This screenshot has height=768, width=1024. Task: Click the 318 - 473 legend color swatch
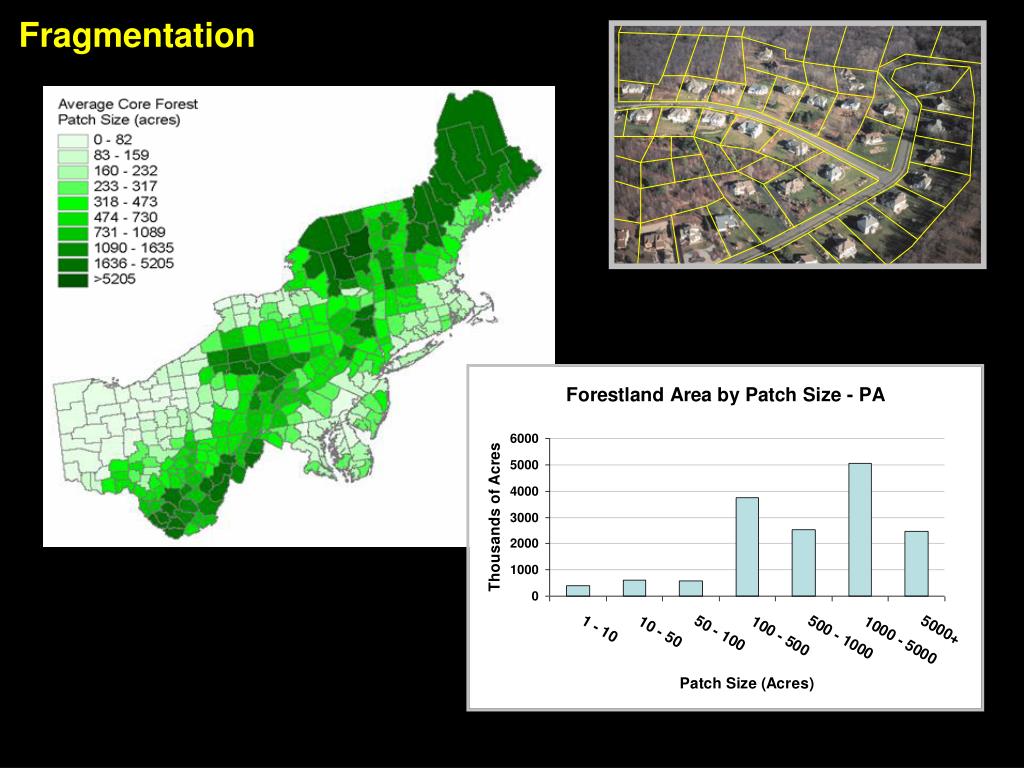pos(72,202)
